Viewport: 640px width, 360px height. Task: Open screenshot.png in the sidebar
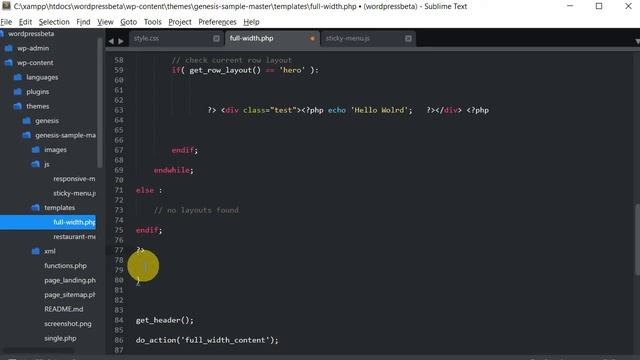68,324
